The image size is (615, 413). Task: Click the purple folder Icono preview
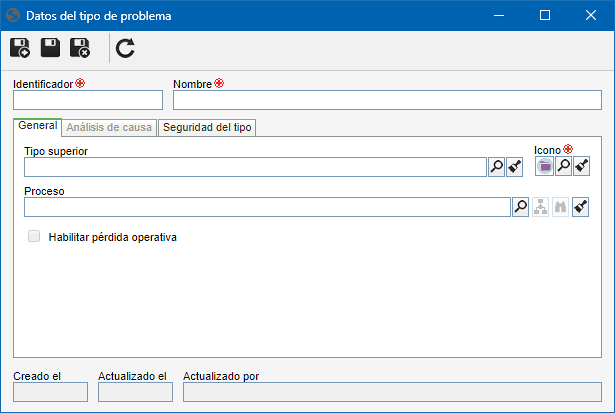click(x=544, y=166)
